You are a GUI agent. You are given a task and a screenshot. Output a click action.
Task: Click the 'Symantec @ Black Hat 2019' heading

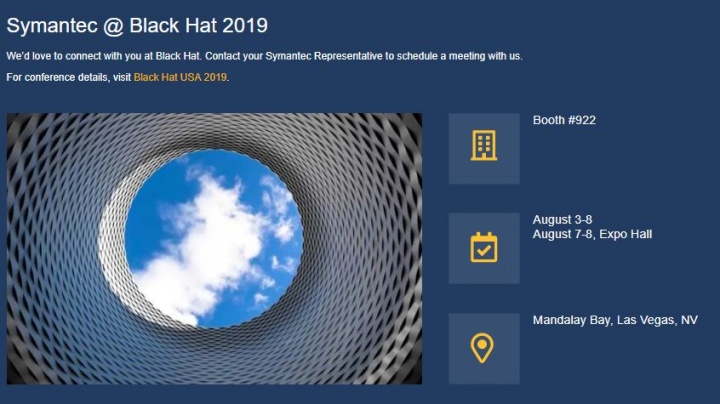click(137, 25)
